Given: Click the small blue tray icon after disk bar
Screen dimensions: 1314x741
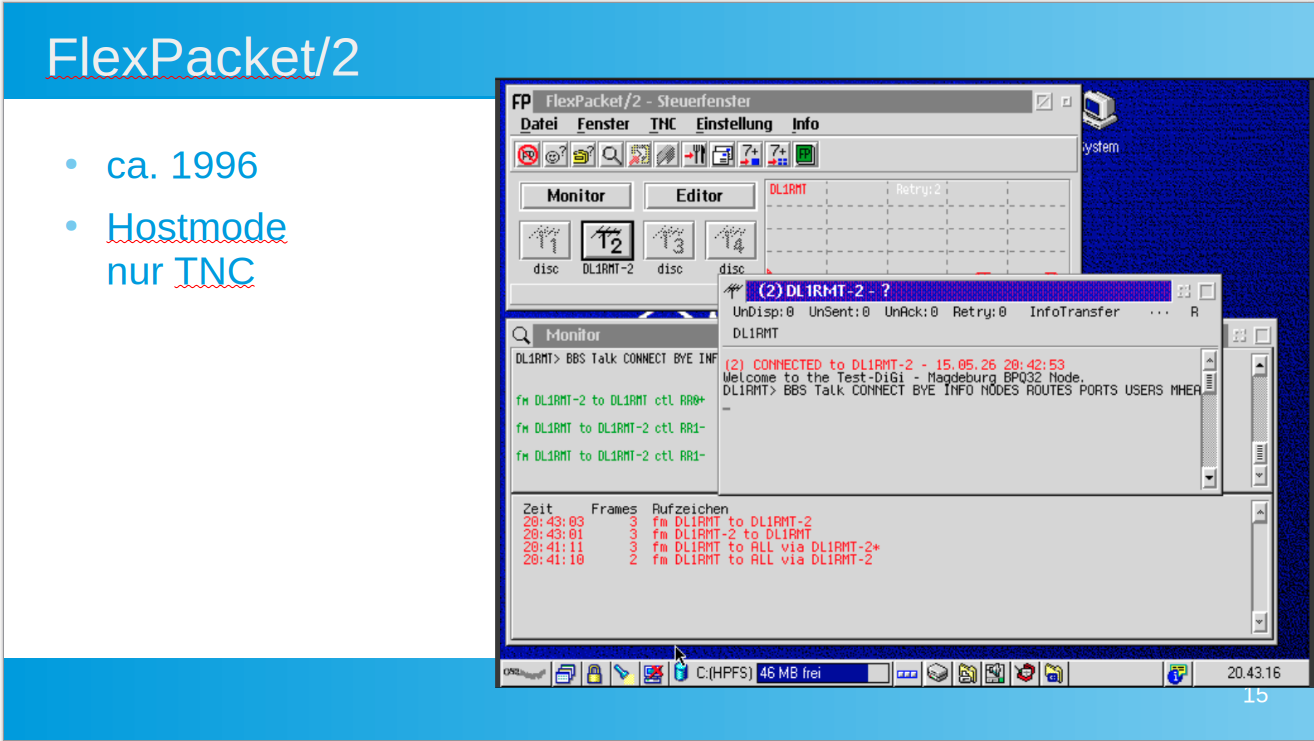Looking at the screenshot, I should [x=907, y=674].
